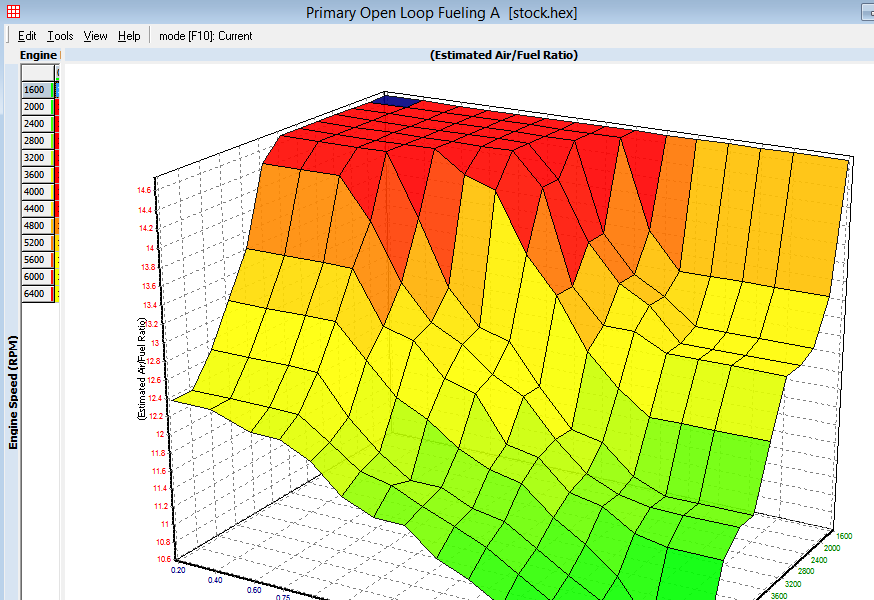
Task: Click the red grid table icon in title bar
Action: click(14, 11)
